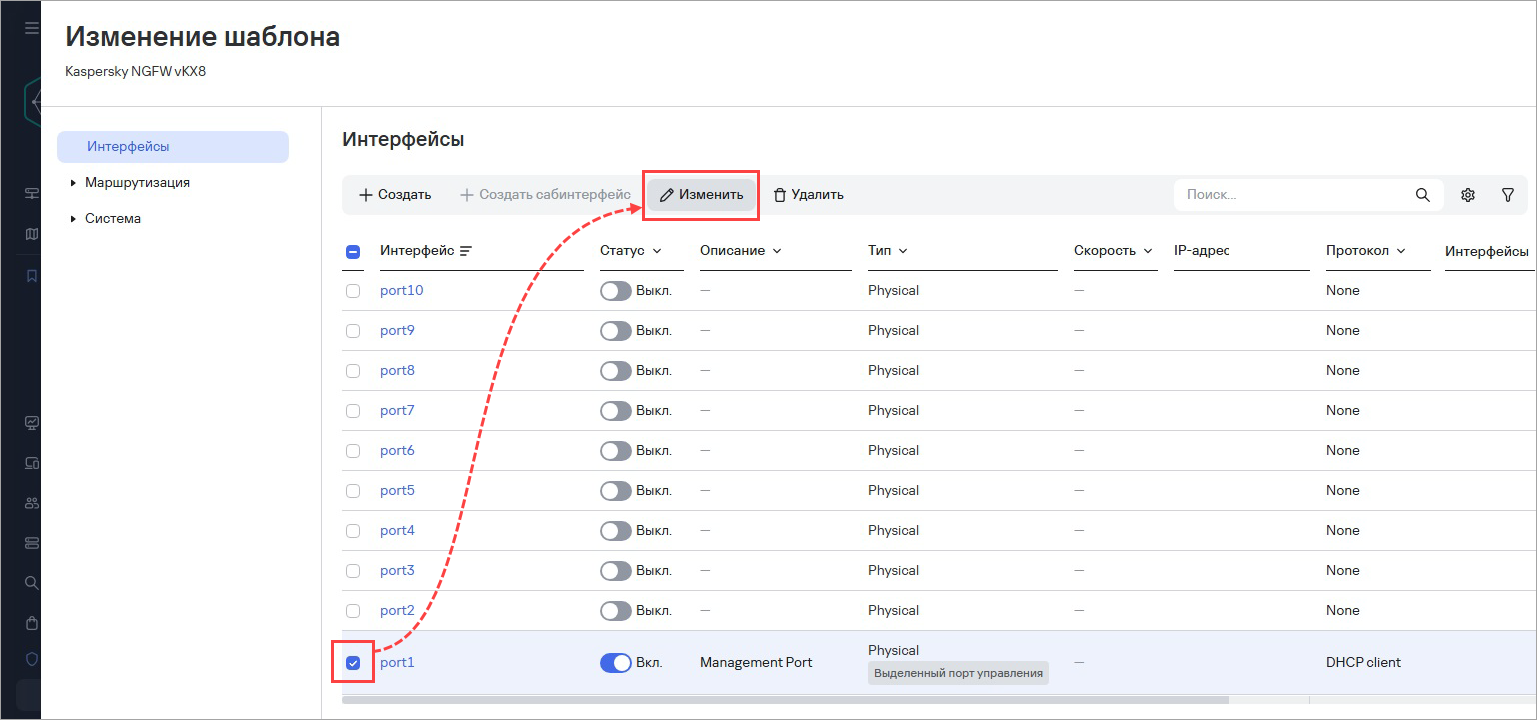Focus the Поиск search input
The width and height of the screenshot is (1537, 720).
coord(1295,195)
